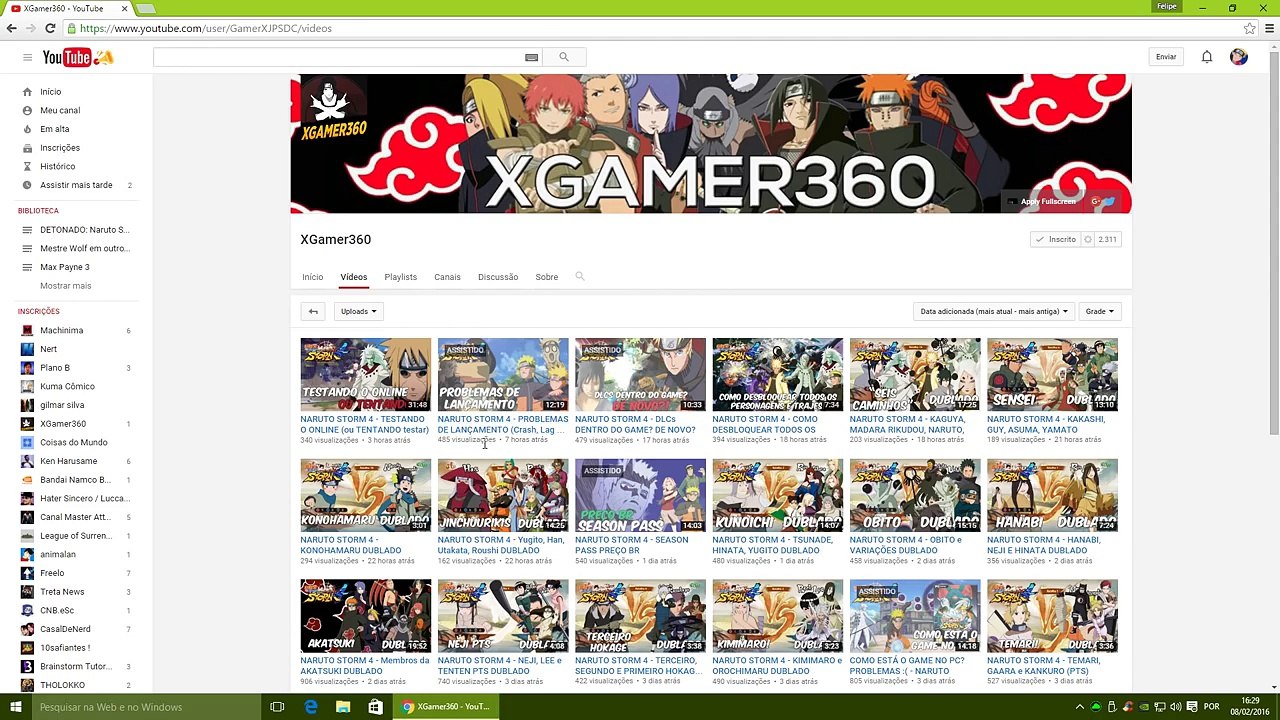Click the Plano B channel icon
The width and height of the screenshot is (1280, 720).
pyautogui.click(x=28, y=368)
